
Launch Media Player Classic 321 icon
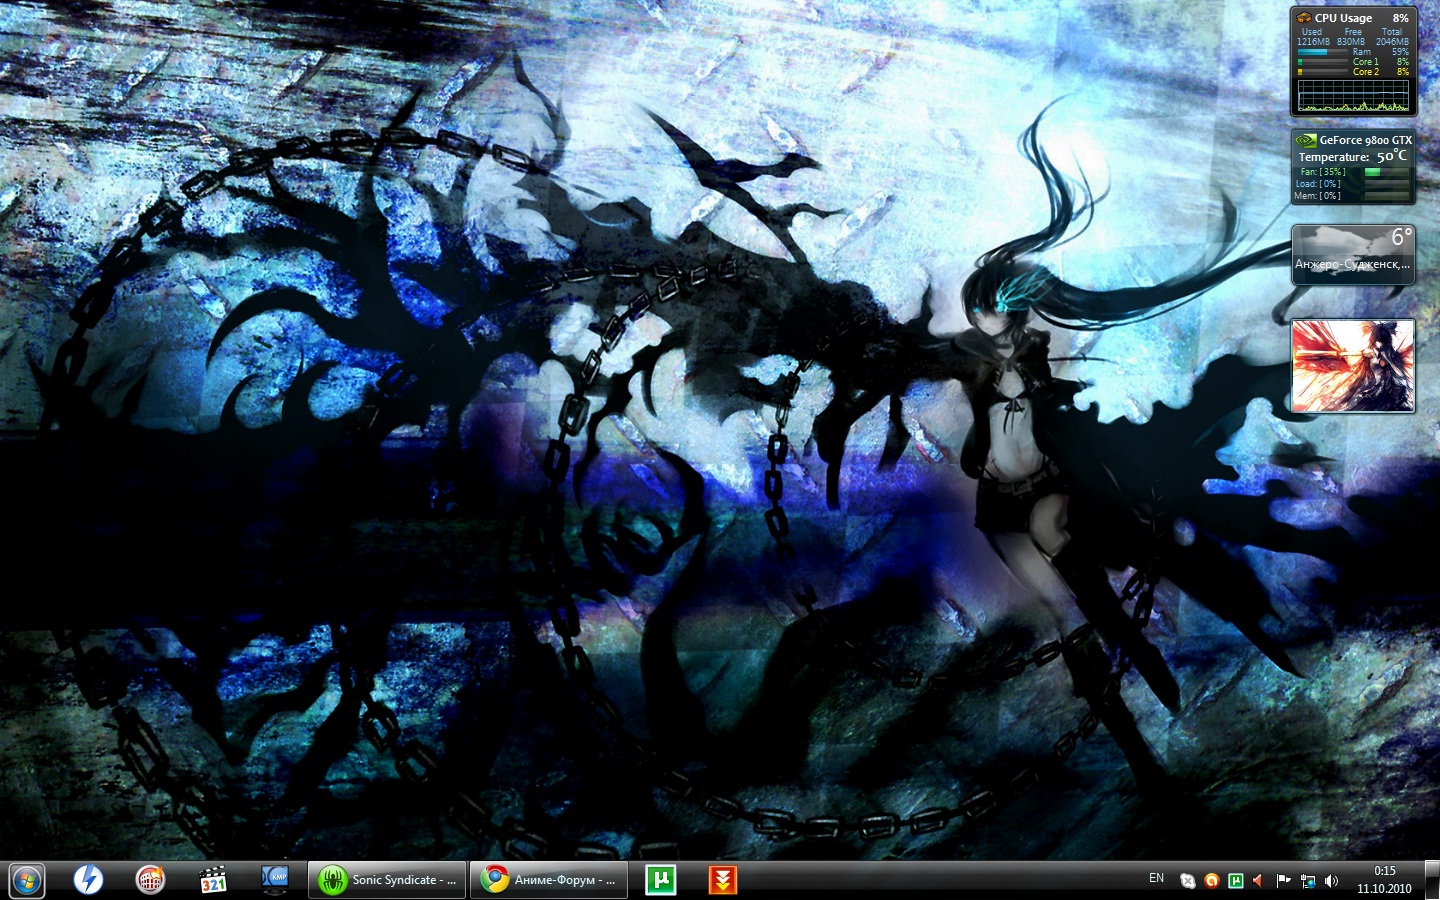[x=213, y=880]
